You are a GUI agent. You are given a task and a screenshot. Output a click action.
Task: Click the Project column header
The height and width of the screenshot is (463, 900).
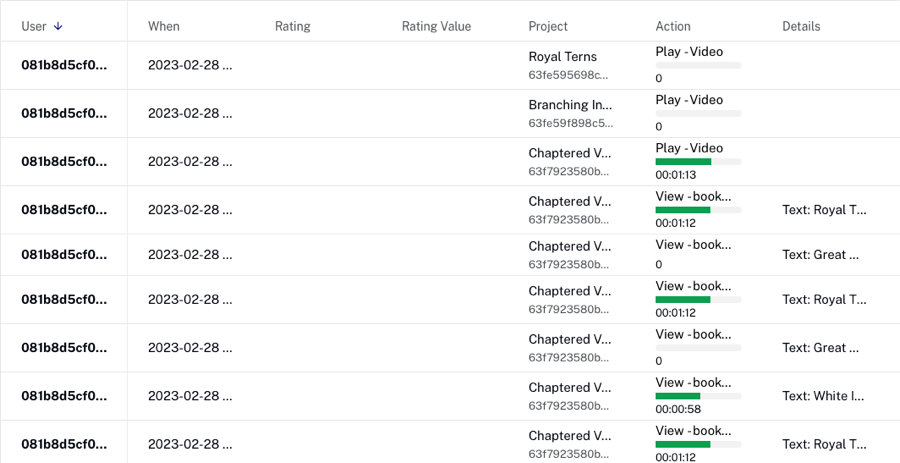(x=548, y=26)
